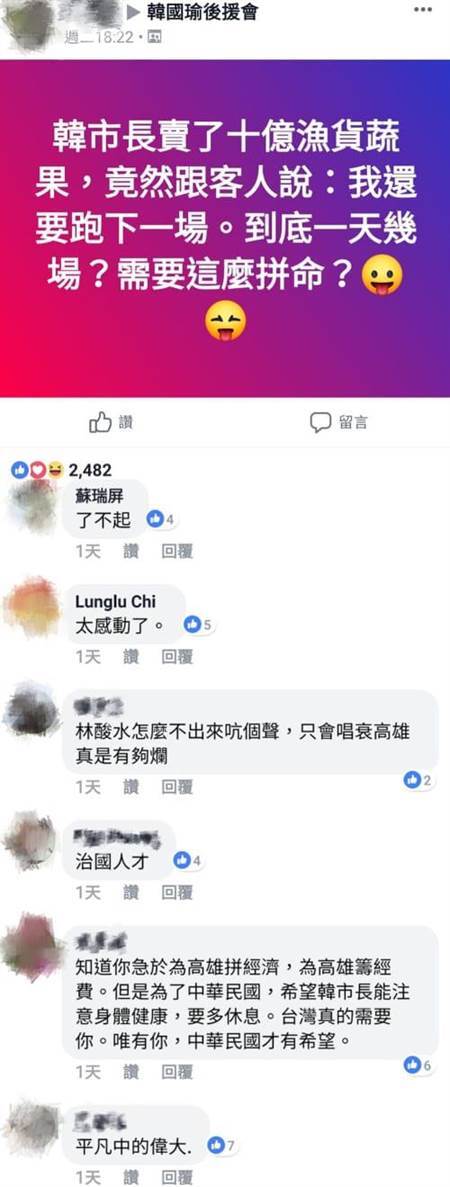Screen dimensions: 450x1187
Task: Click the like badge on 治國人才 comment
Action: click(x=186, y=860)
